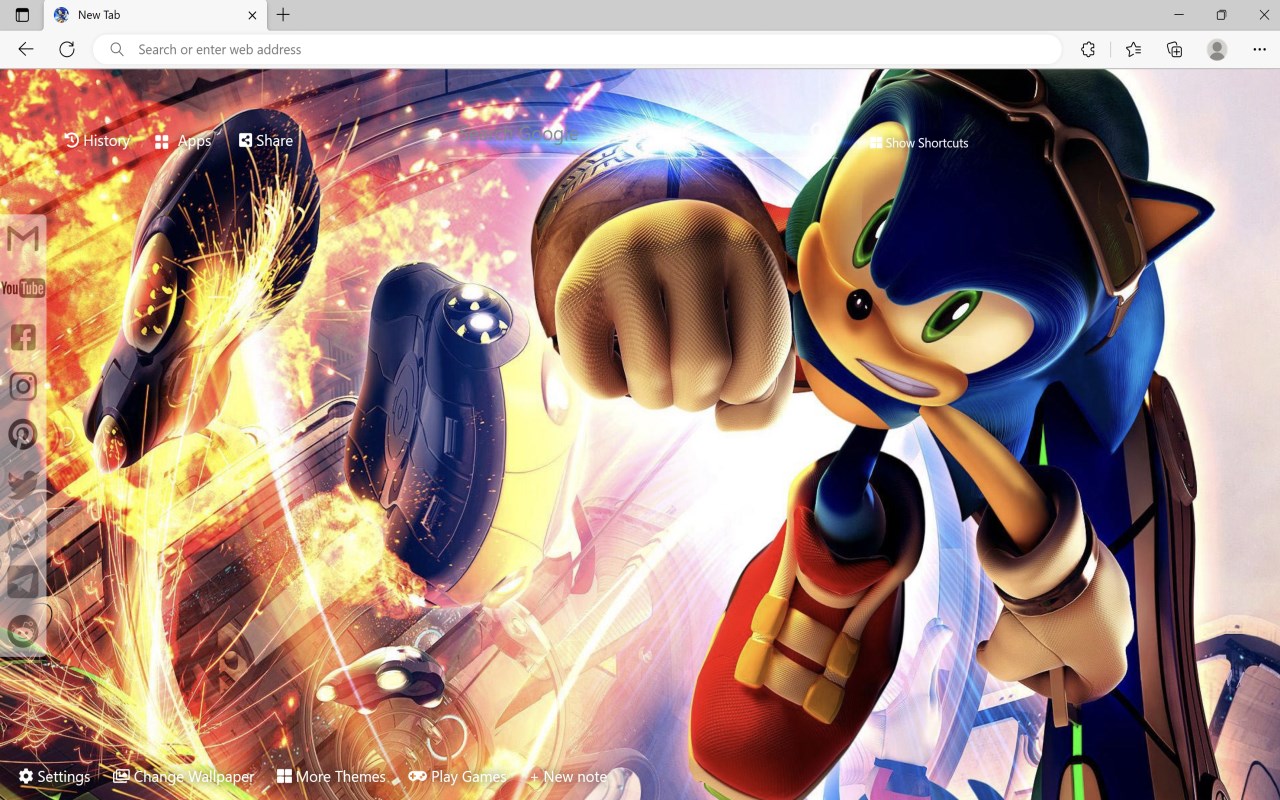Open the Reddit shortcut icon

22,631
